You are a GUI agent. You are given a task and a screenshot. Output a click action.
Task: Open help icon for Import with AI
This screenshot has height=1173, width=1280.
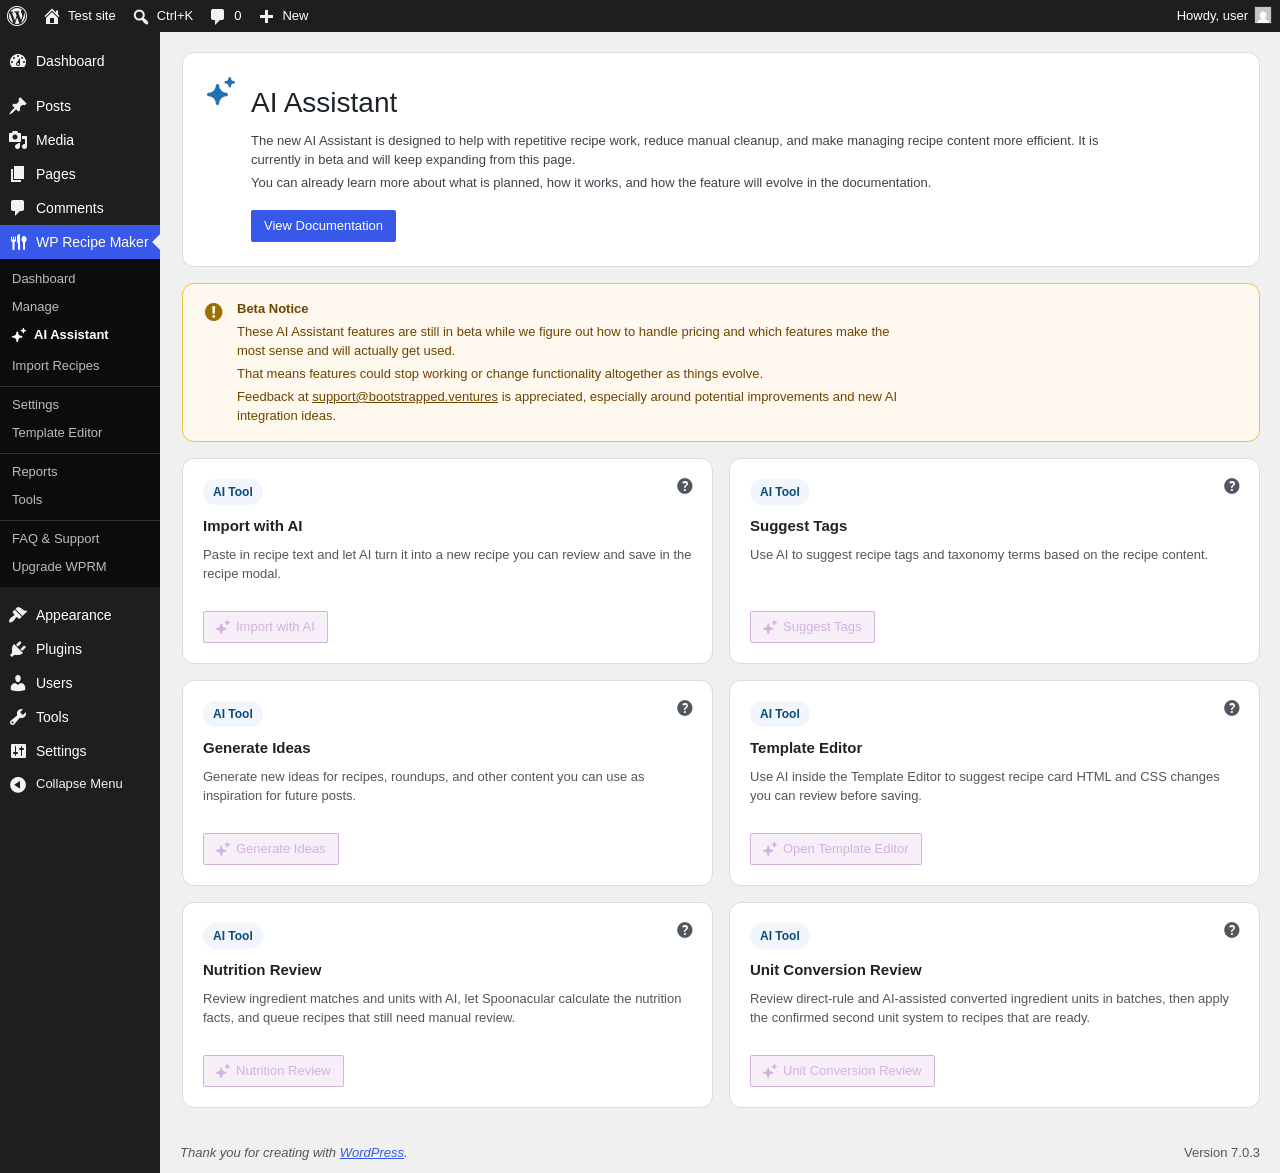point(685,486)
